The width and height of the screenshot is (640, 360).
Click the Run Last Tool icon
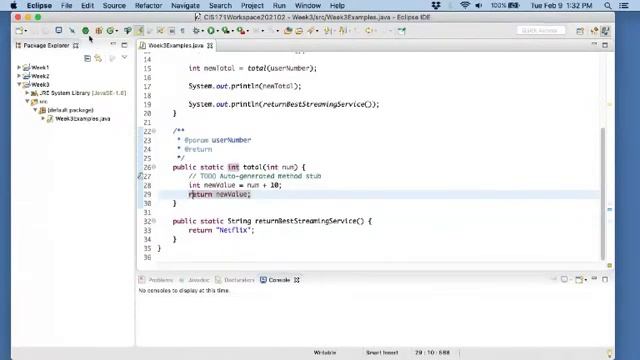241,31
